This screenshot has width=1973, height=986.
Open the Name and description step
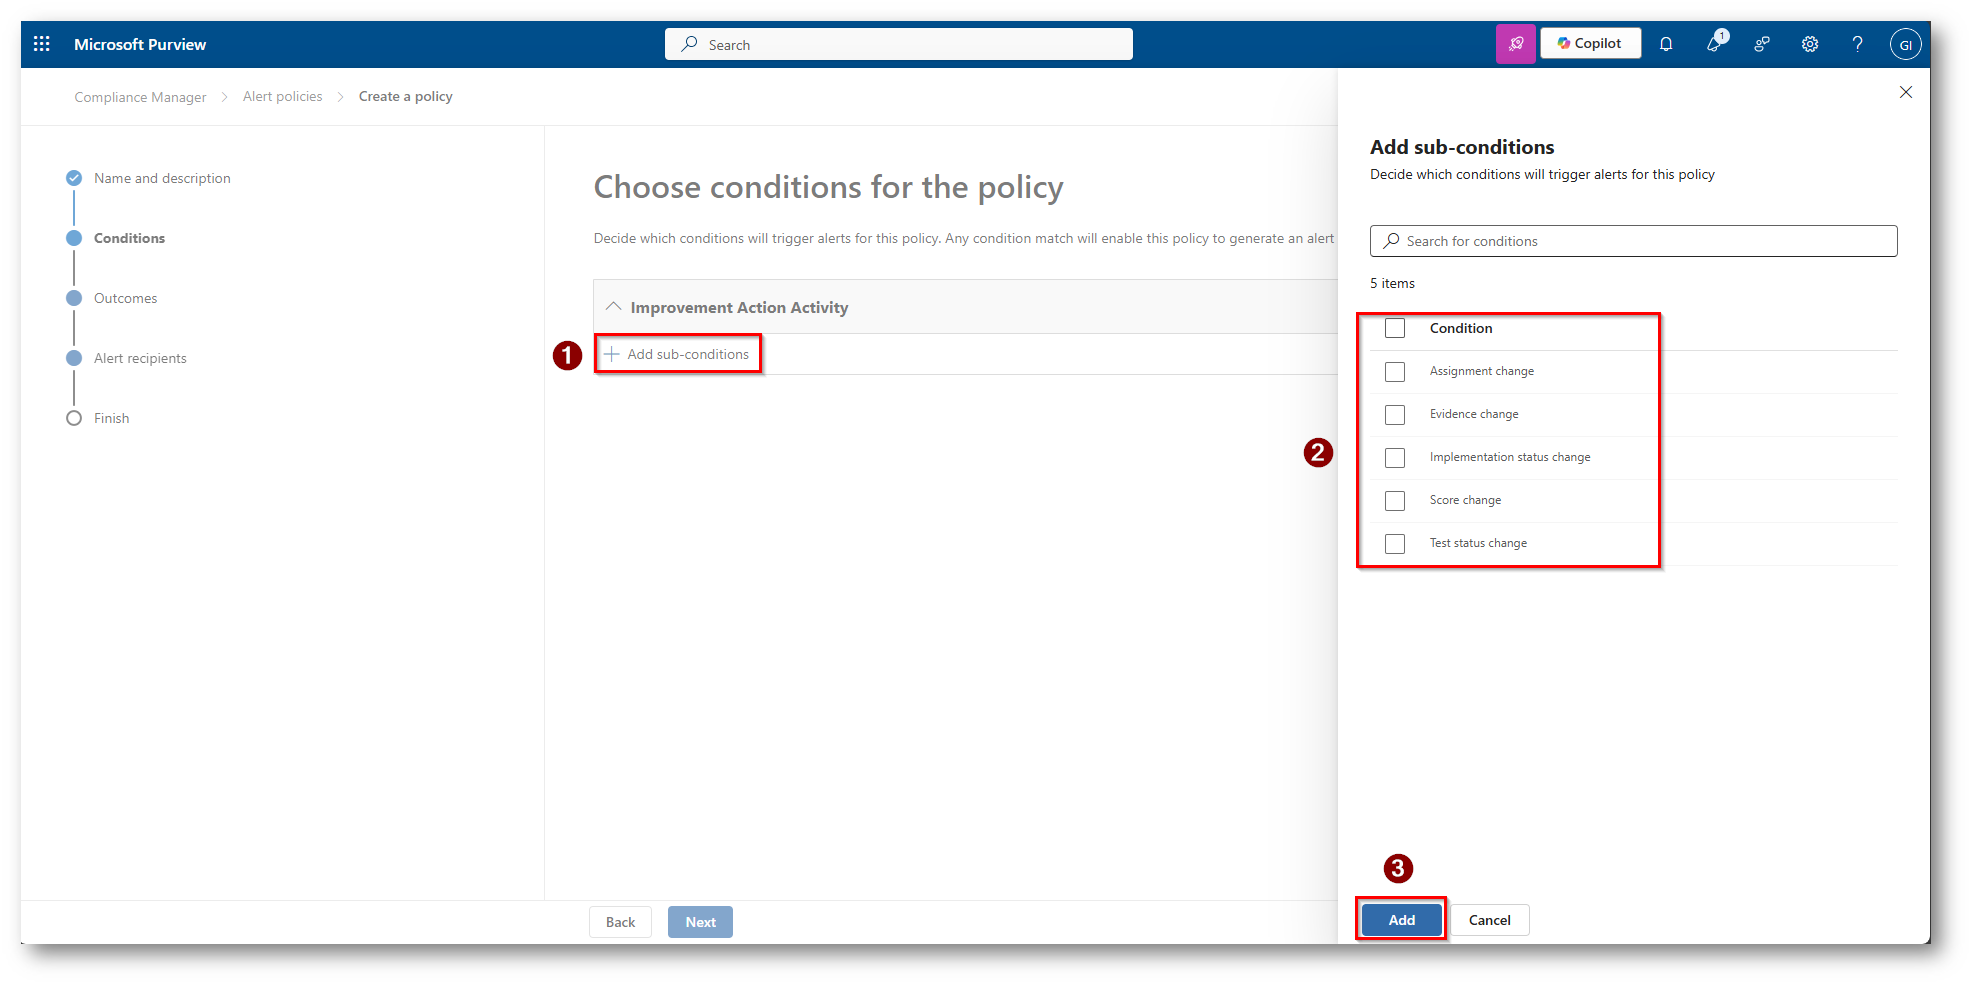(x=162, y=179)
